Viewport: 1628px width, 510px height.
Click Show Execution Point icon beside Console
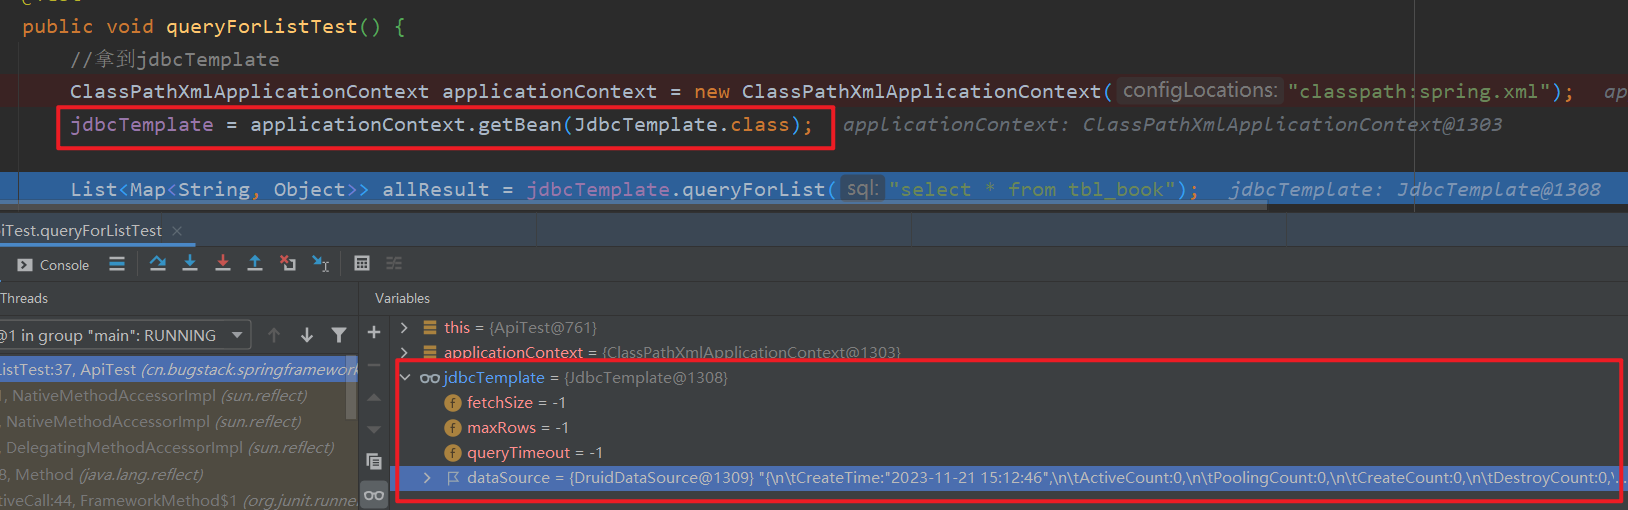(x=117, y=264)
